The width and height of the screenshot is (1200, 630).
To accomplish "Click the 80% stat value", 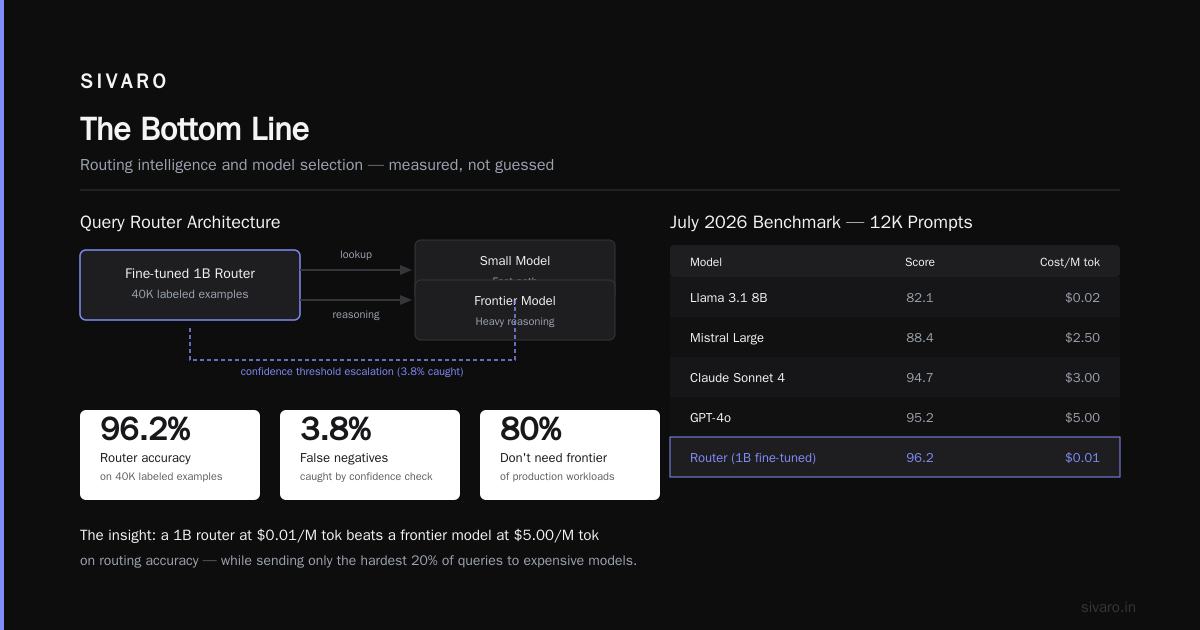I will [x=530, y=429].
